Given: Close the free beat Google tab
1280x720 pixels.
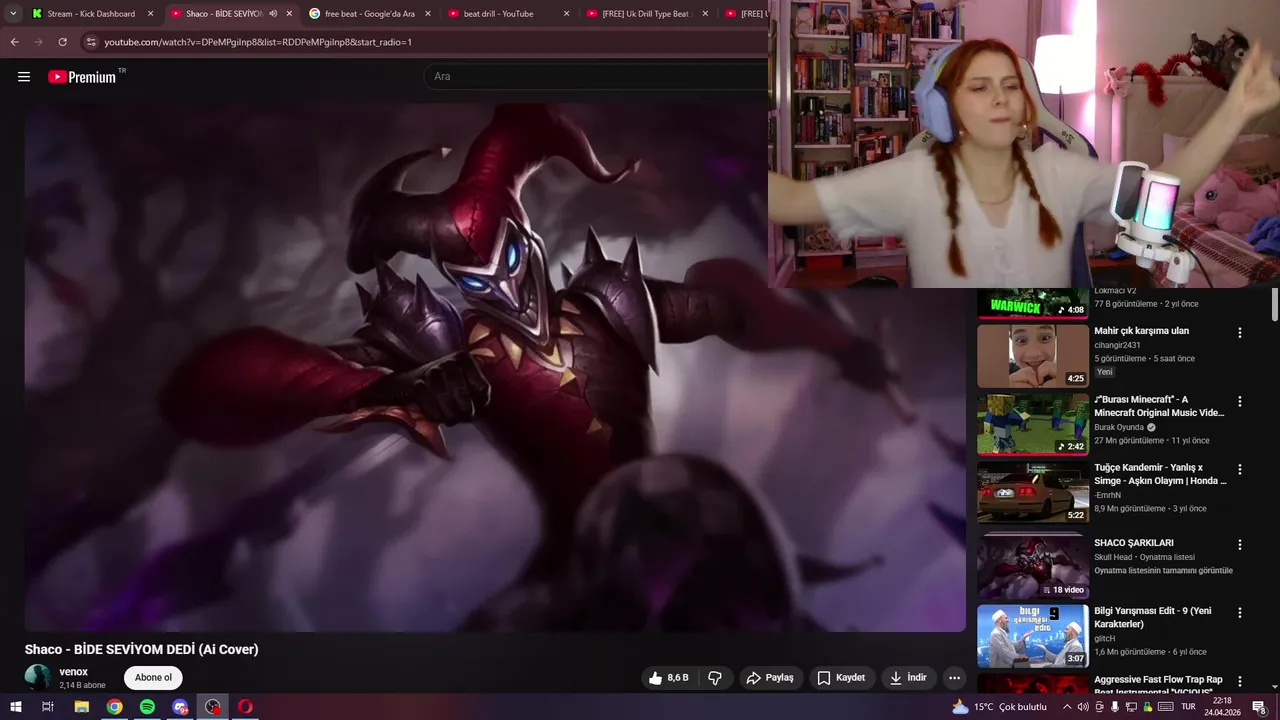Looking at the screenshot, I should pyautogui.click(x=428, y=14).
